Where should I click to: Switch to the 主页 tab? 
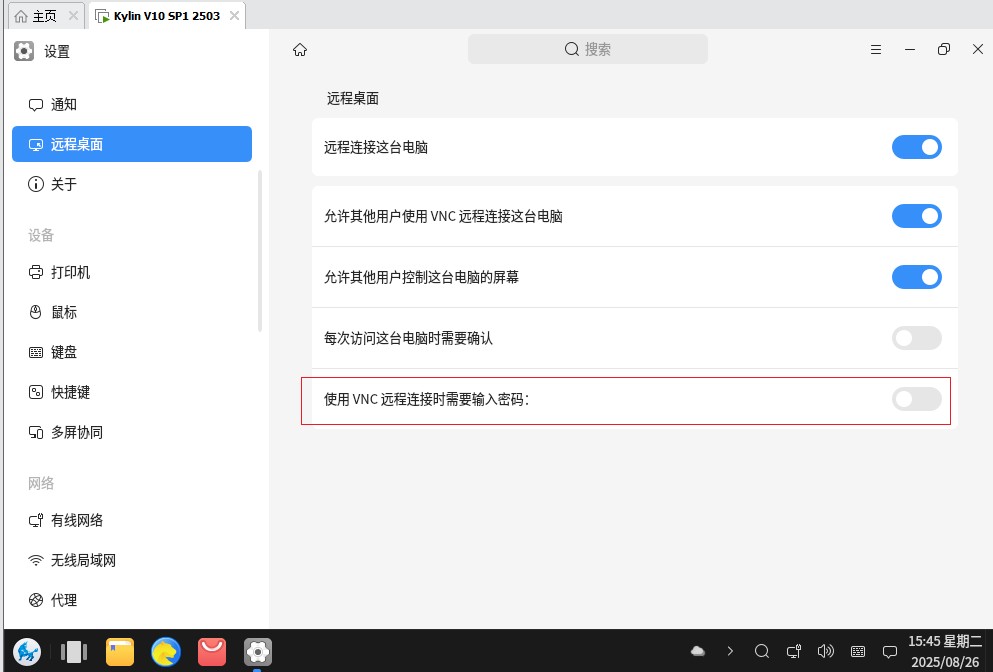coord(46,16)
